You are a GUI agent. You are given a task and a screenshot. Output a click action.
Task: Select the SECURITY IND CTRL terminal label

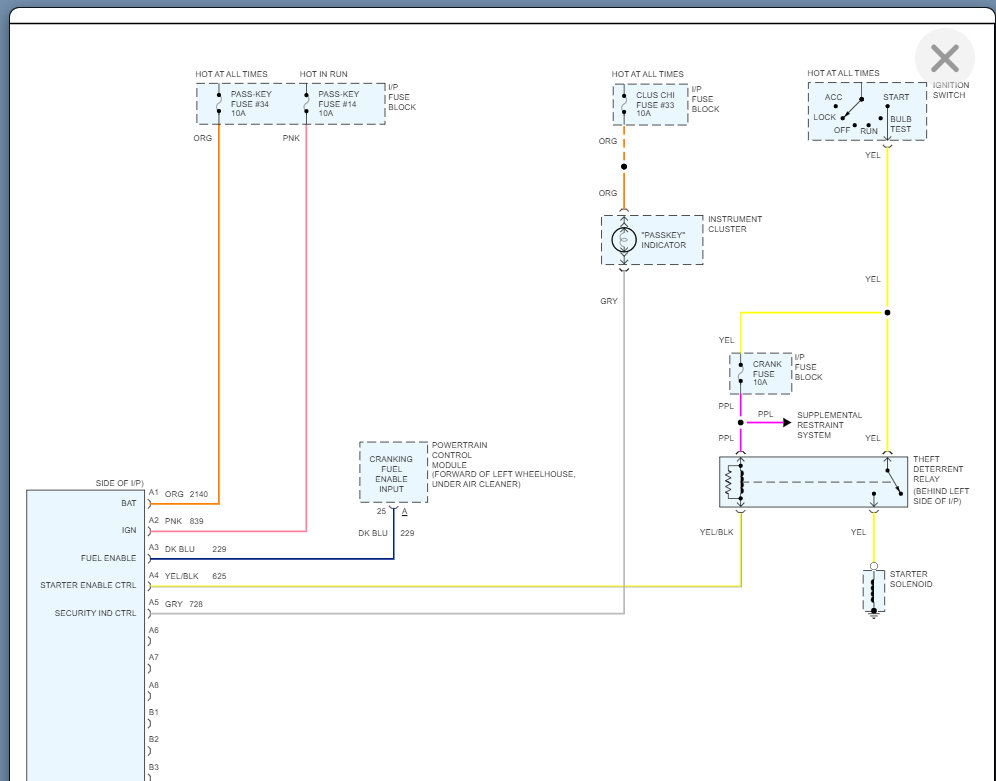(x=95, y=613)
